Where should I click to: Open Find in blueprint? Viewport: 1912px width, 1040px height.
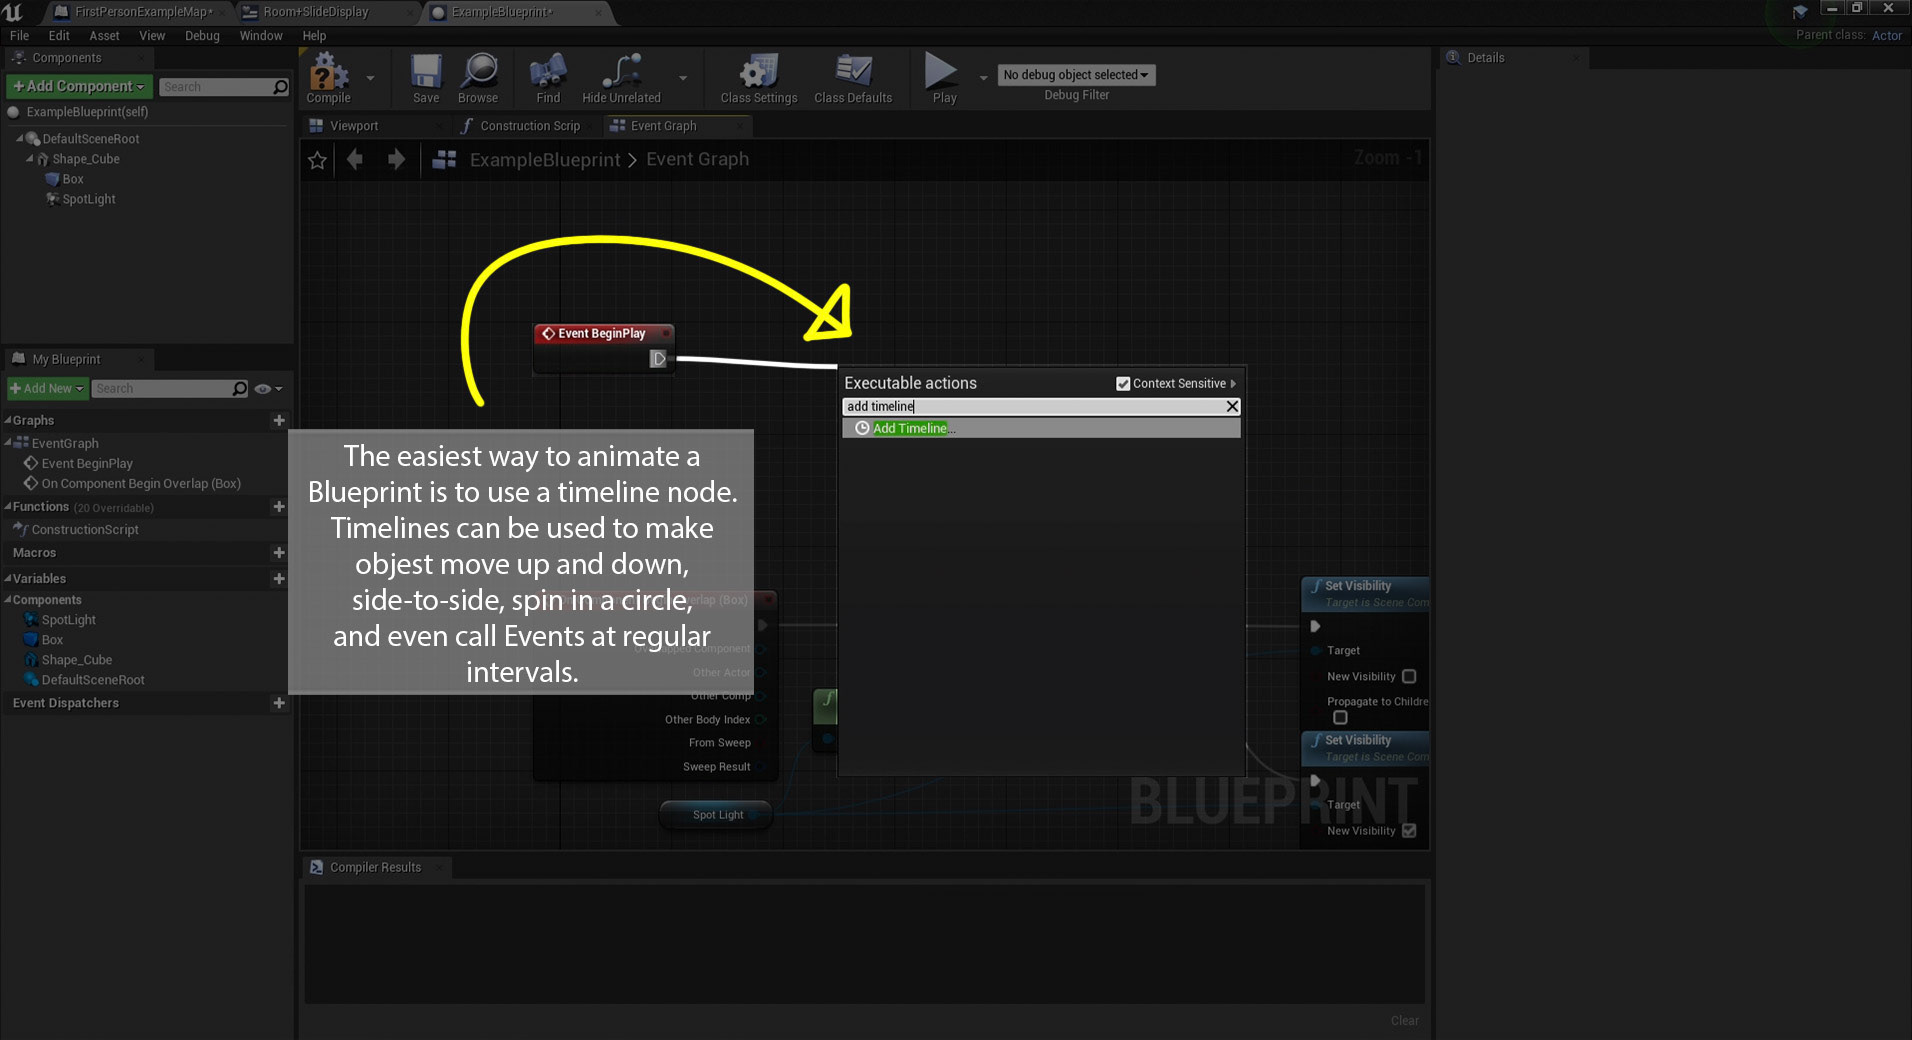(x=548, y=79)
